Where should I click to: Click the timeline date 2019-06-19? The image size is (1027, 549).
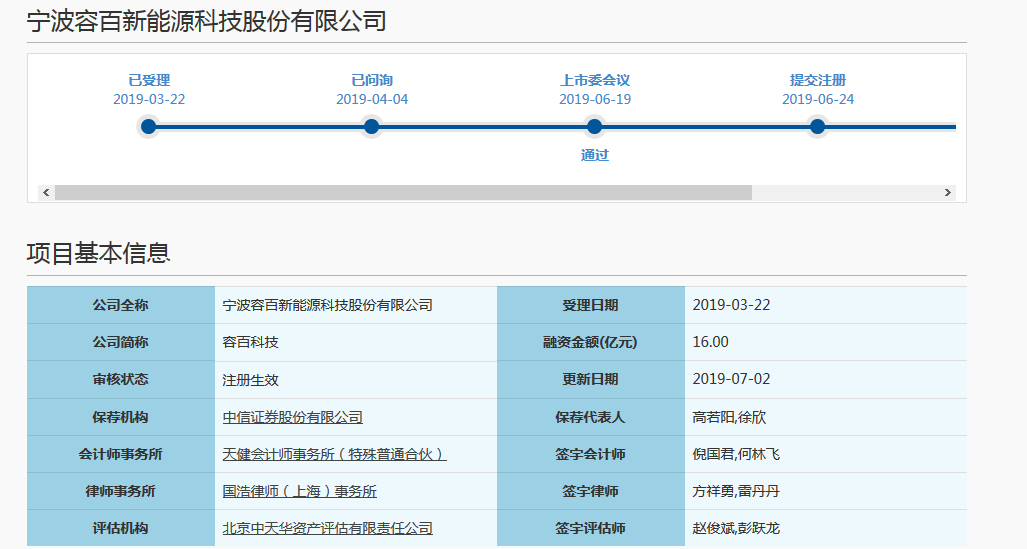595,99
